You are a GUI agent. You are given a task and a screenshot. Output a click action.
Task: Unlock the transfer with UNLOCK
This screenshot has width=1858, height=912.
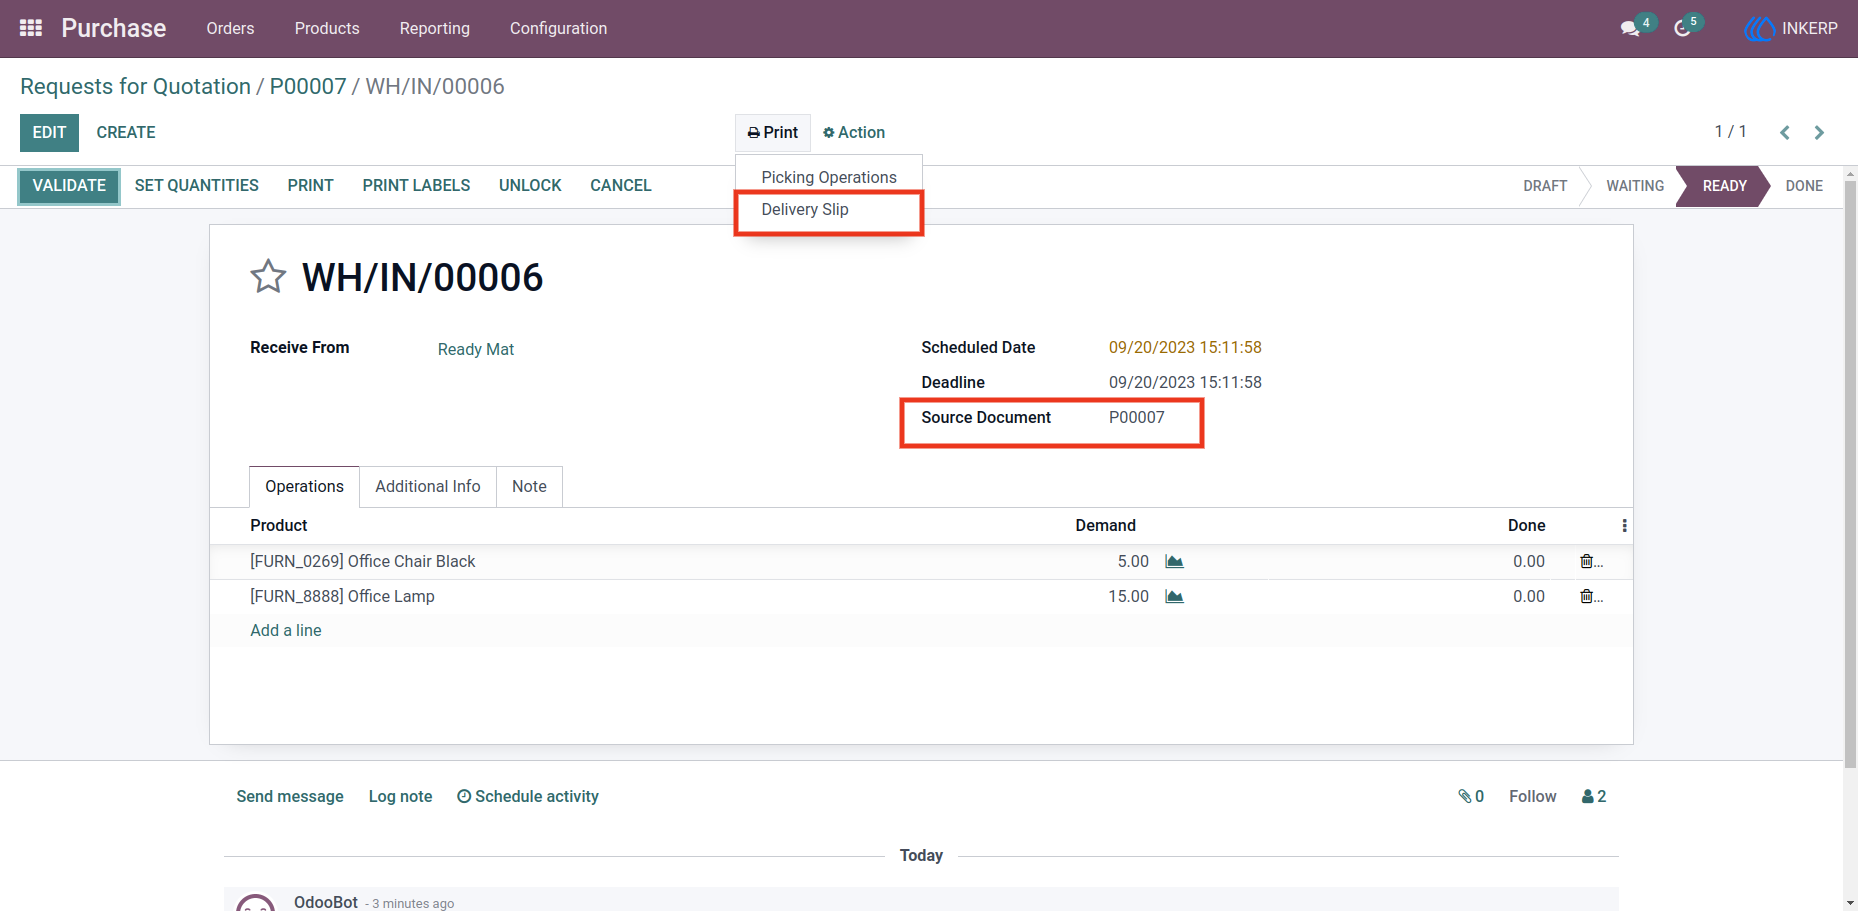[530, 186]
